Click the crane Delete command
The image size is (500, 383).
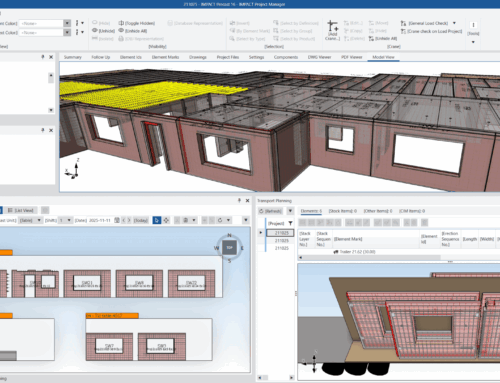(354, 39)
